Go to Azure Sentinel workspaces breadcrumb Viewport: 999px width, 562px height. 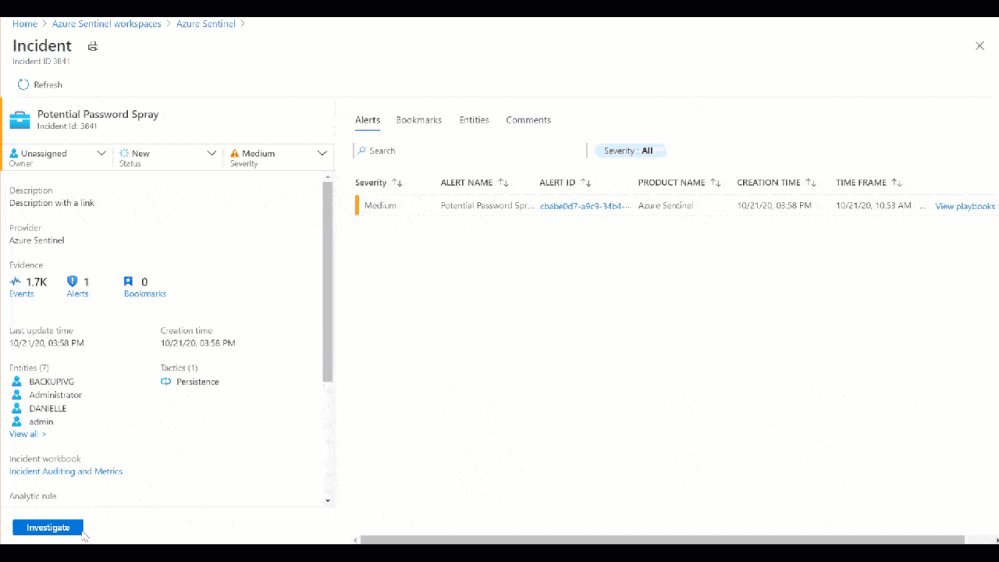[x=106, y=24]
